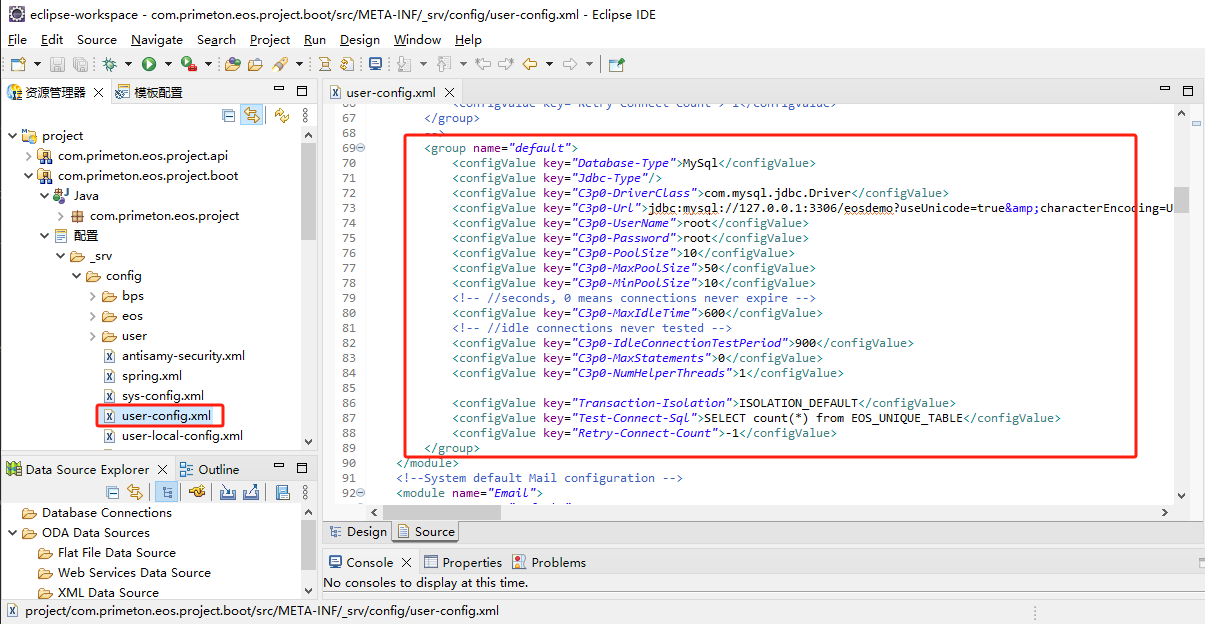Image resolution: width=1205 pixels, height=624 pixels.
Task: Collapse the config folder in tree
Action: [76, 276]
